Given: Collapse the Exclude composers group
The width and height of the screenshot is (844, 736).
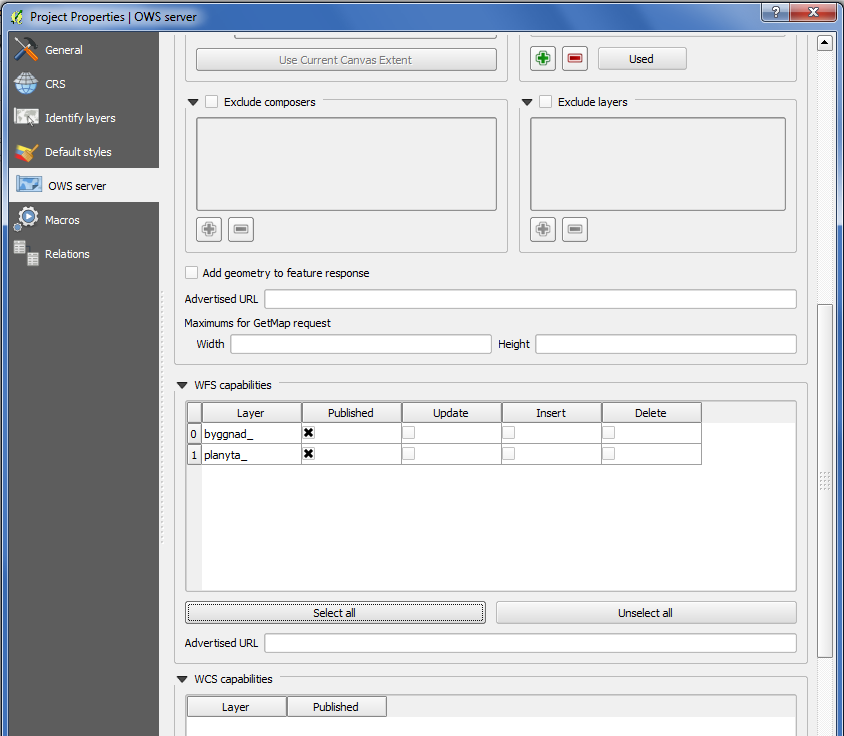Looking at the screenshot, I should point(193,102).
